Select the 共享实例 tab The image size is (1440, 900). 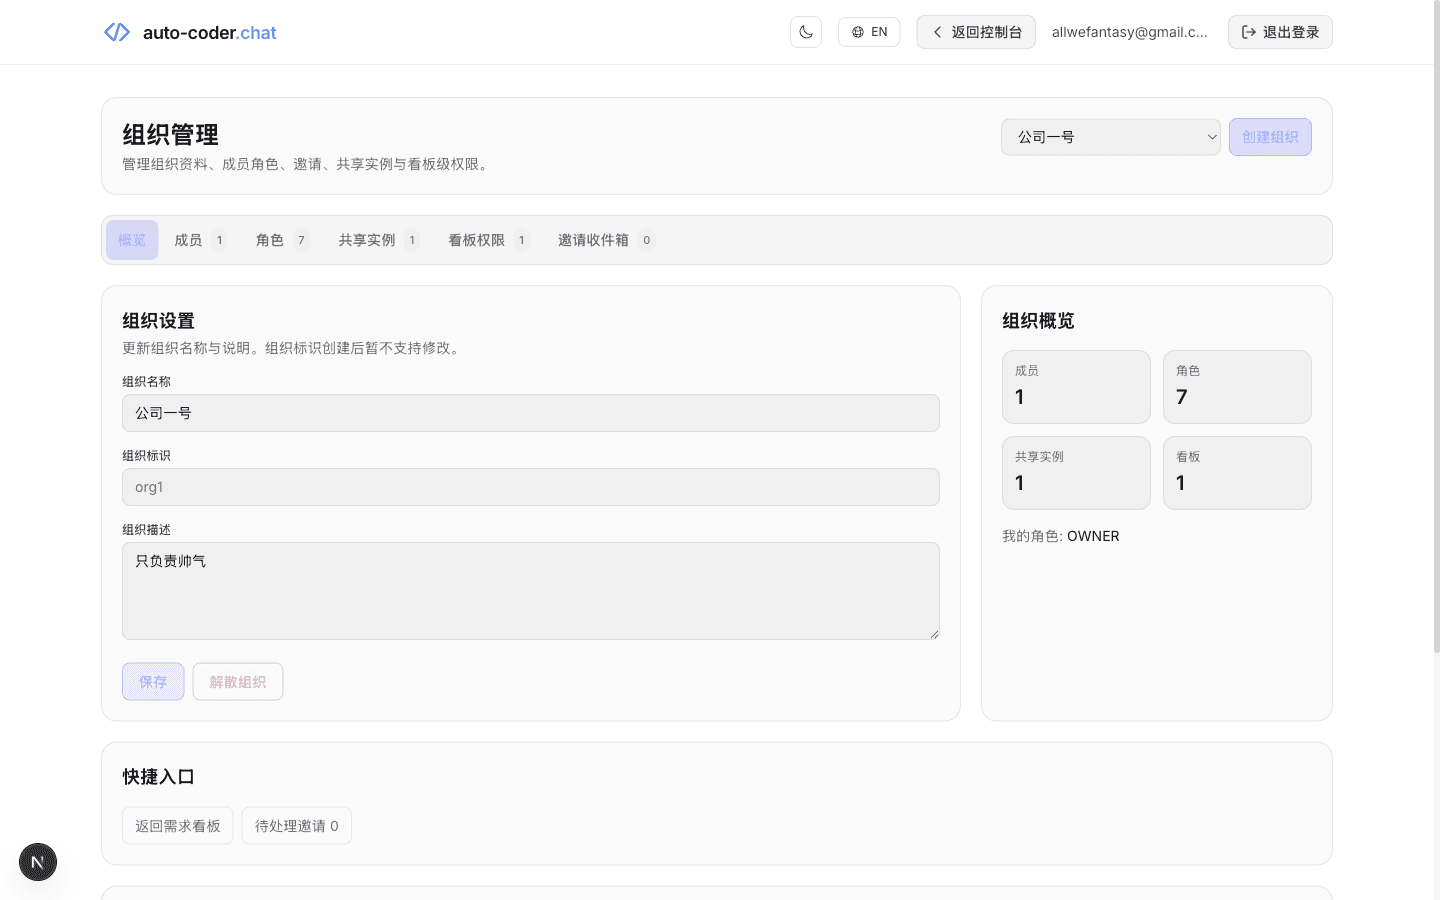(x=377, y=240)
